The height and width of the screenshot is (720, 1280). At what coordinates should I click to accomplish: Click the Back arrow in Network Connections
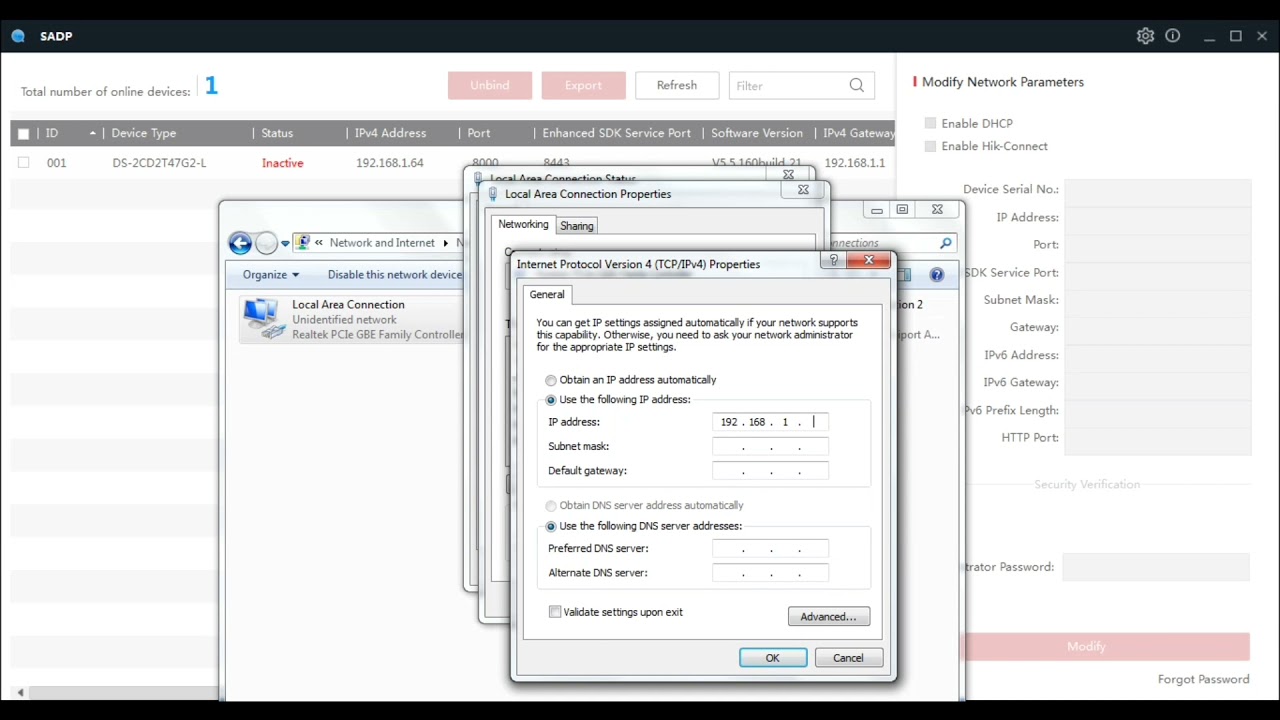pyautogui.click(x=240, y=243)
